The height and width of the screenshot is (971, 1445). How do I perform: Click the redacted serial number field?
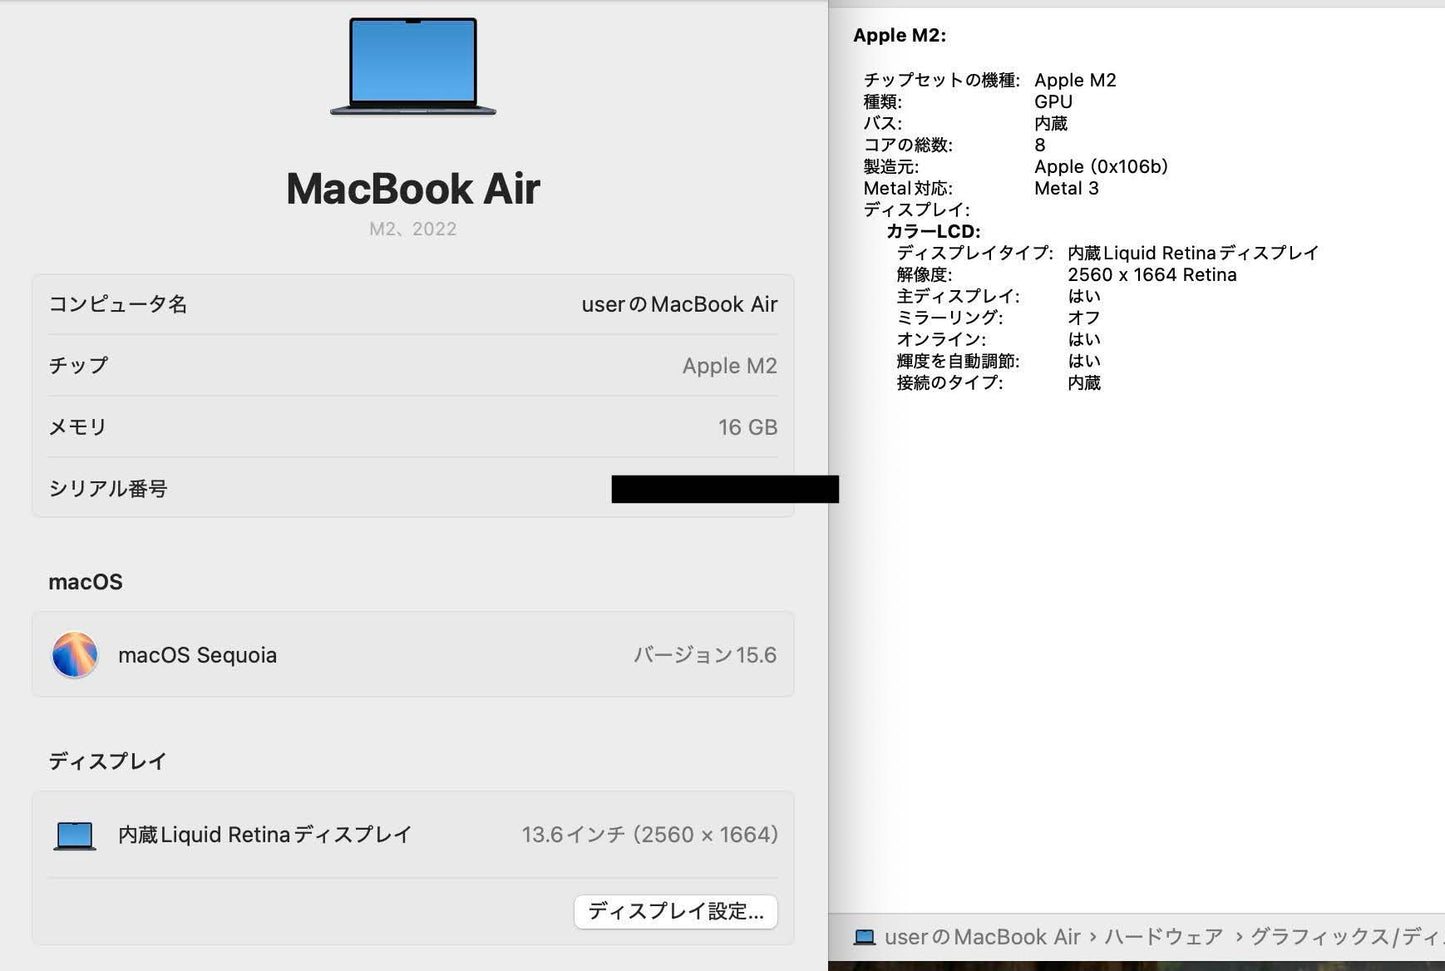(x=724, y=489)
